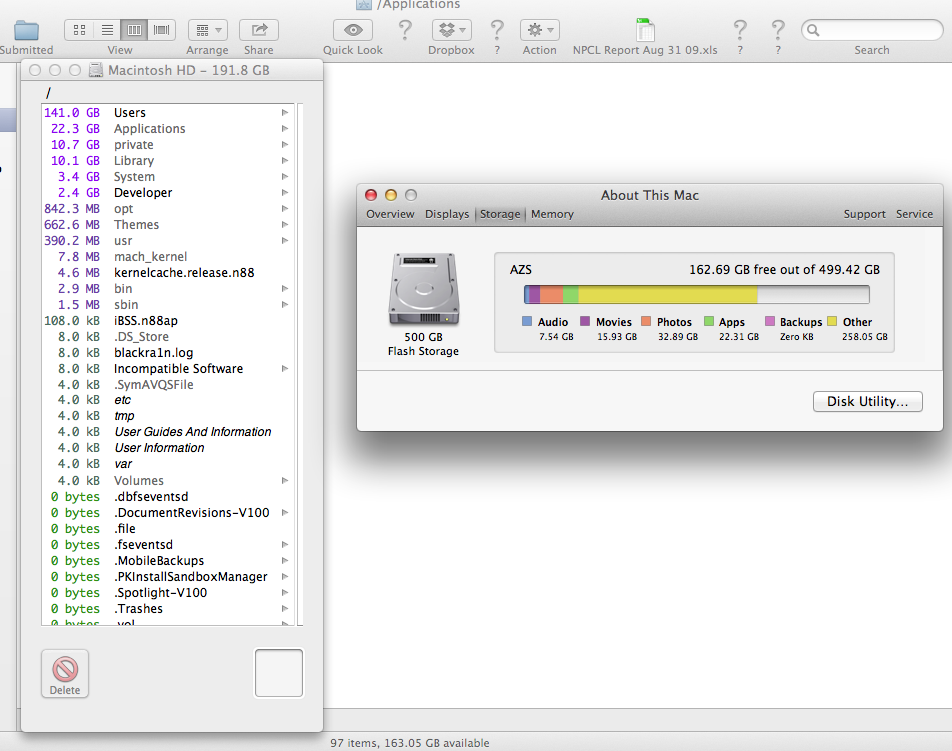Screen dimensions: 952x751
Task: Minimize the About This Mac window
Action: pos(391,195)
